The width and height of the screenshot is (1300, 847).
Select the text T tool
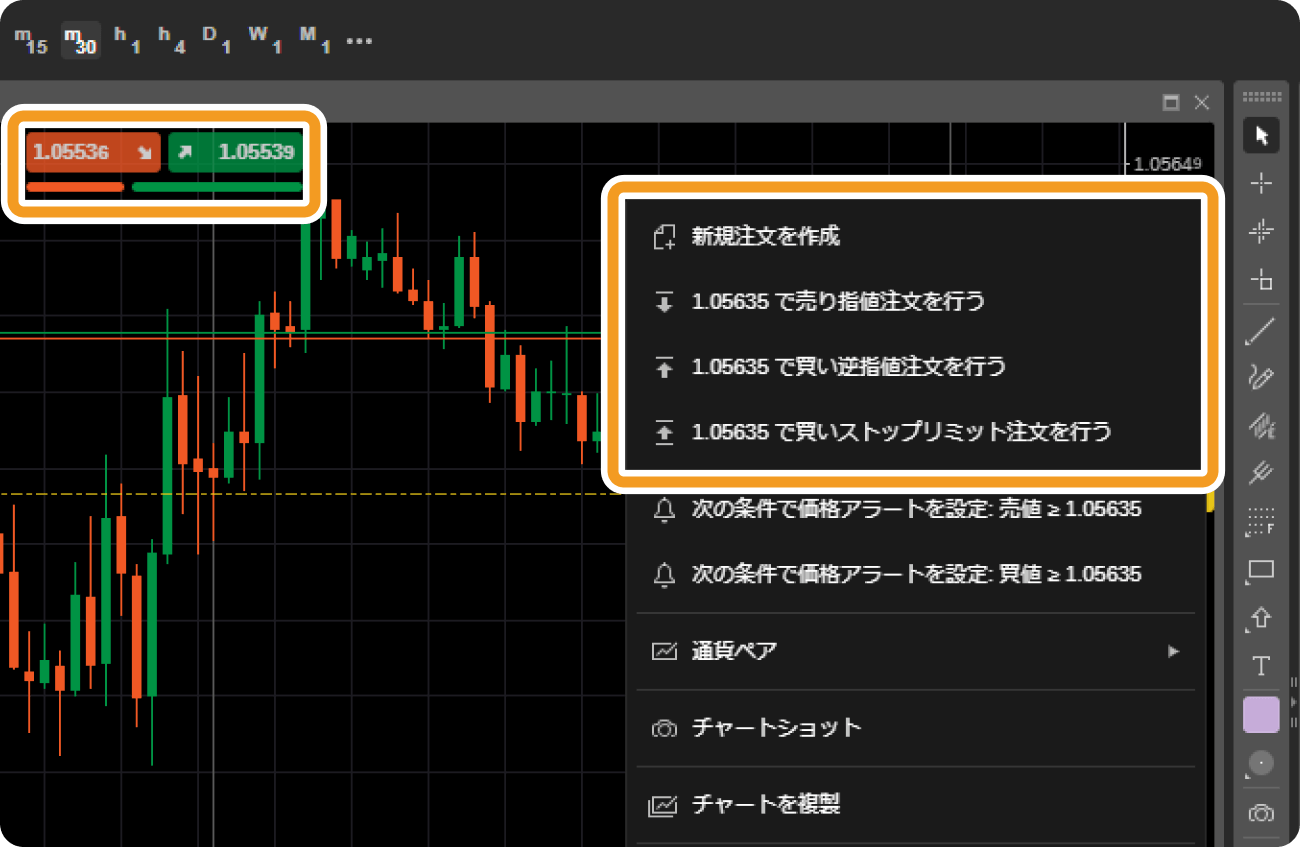point(1261,666)
